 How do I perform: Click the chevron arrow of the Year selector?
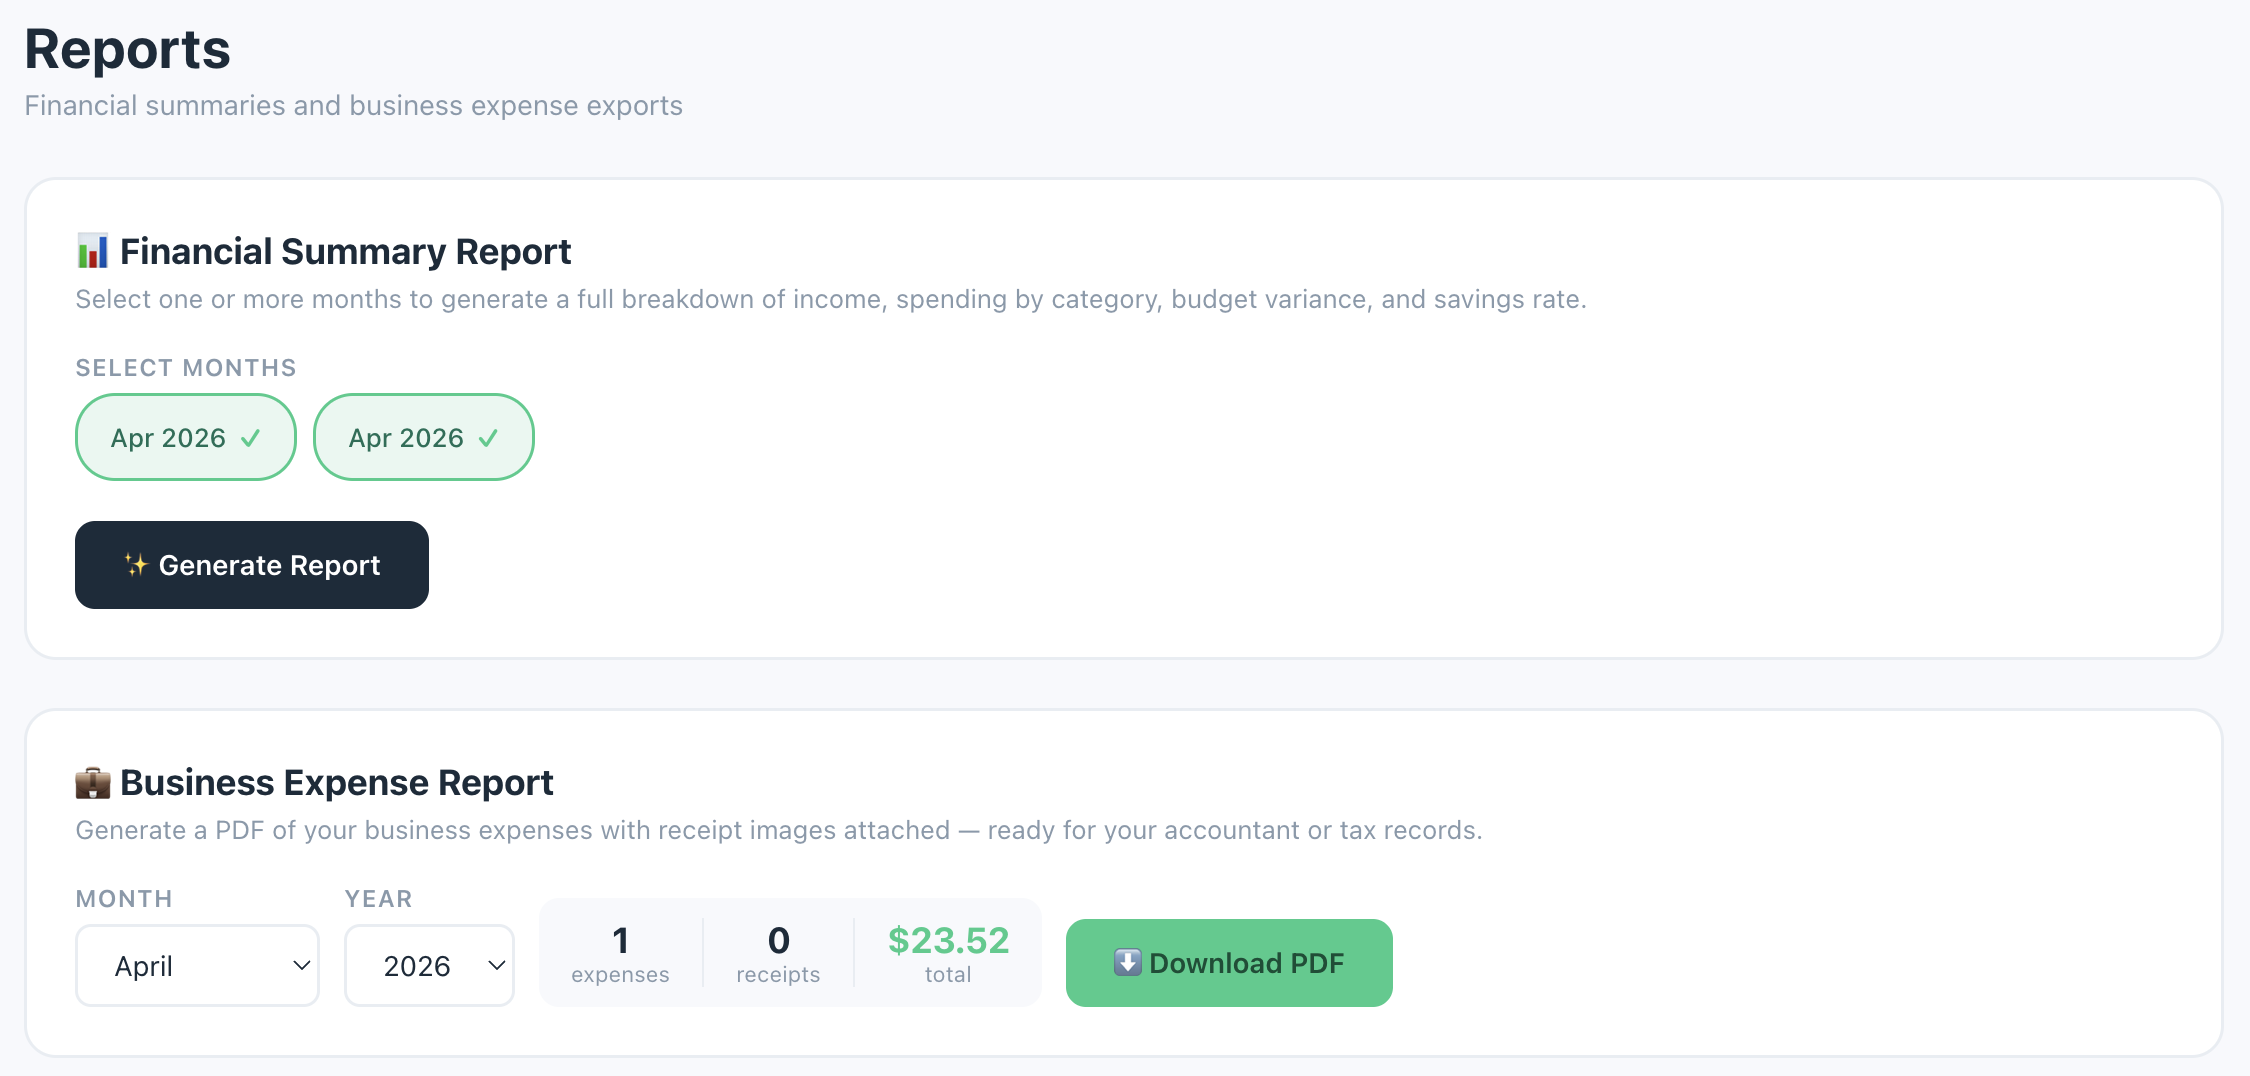coord(496,965)
